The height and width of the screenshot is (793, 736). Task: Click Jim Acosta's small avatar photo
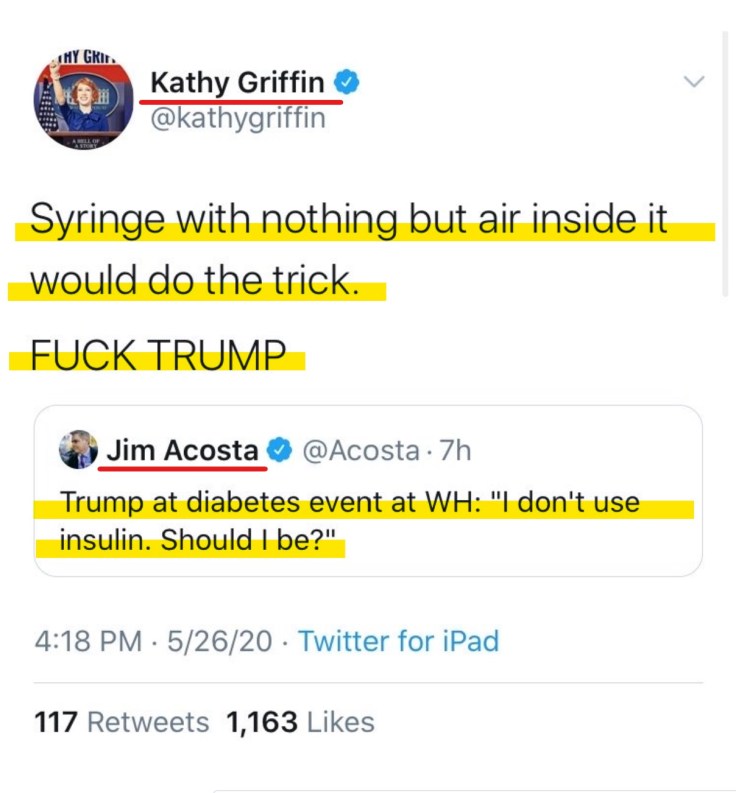click(78, 450)
